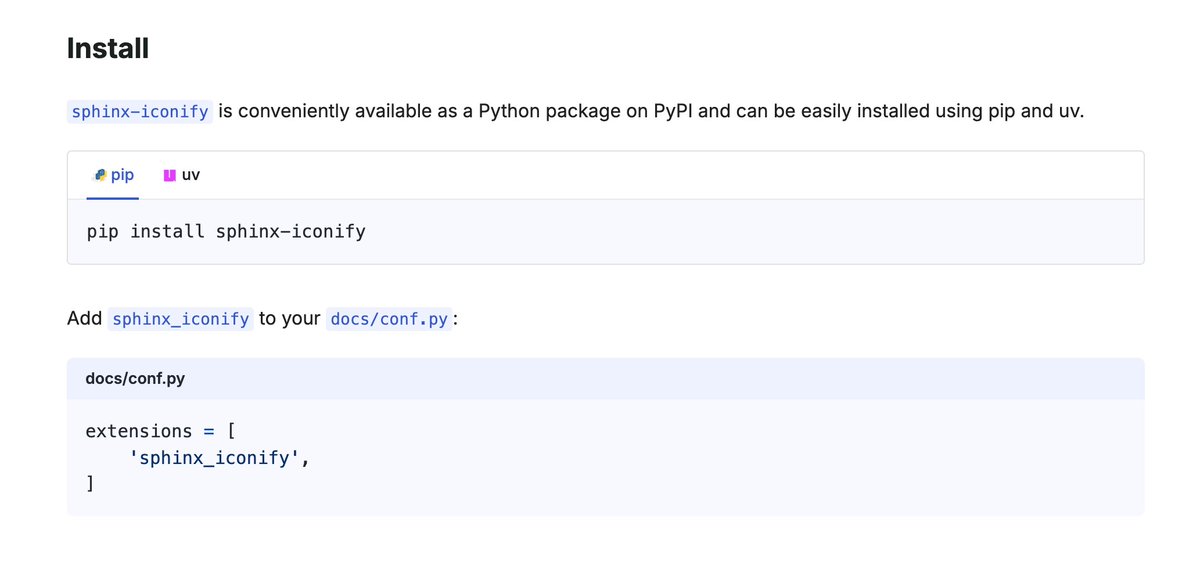Switch to the uv tab
Image resolution: width=1200 pixels, height=561 pixels.
click(x=181, y=175)
